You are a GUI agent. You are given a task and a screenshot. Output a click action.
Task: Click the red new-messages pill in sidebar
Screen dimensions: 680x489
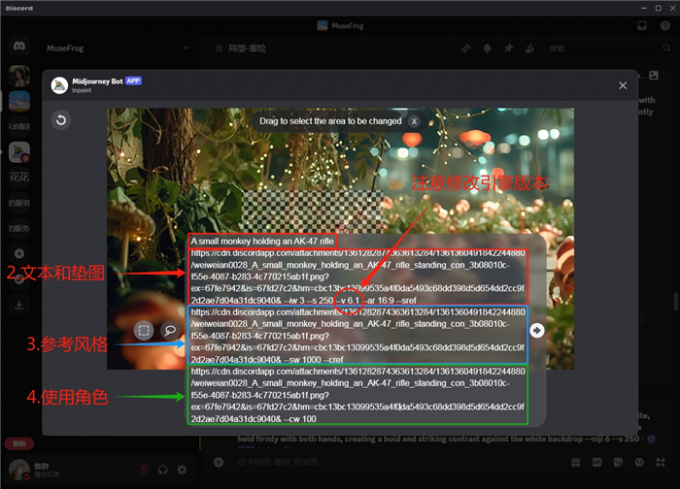tap(19, 443)
